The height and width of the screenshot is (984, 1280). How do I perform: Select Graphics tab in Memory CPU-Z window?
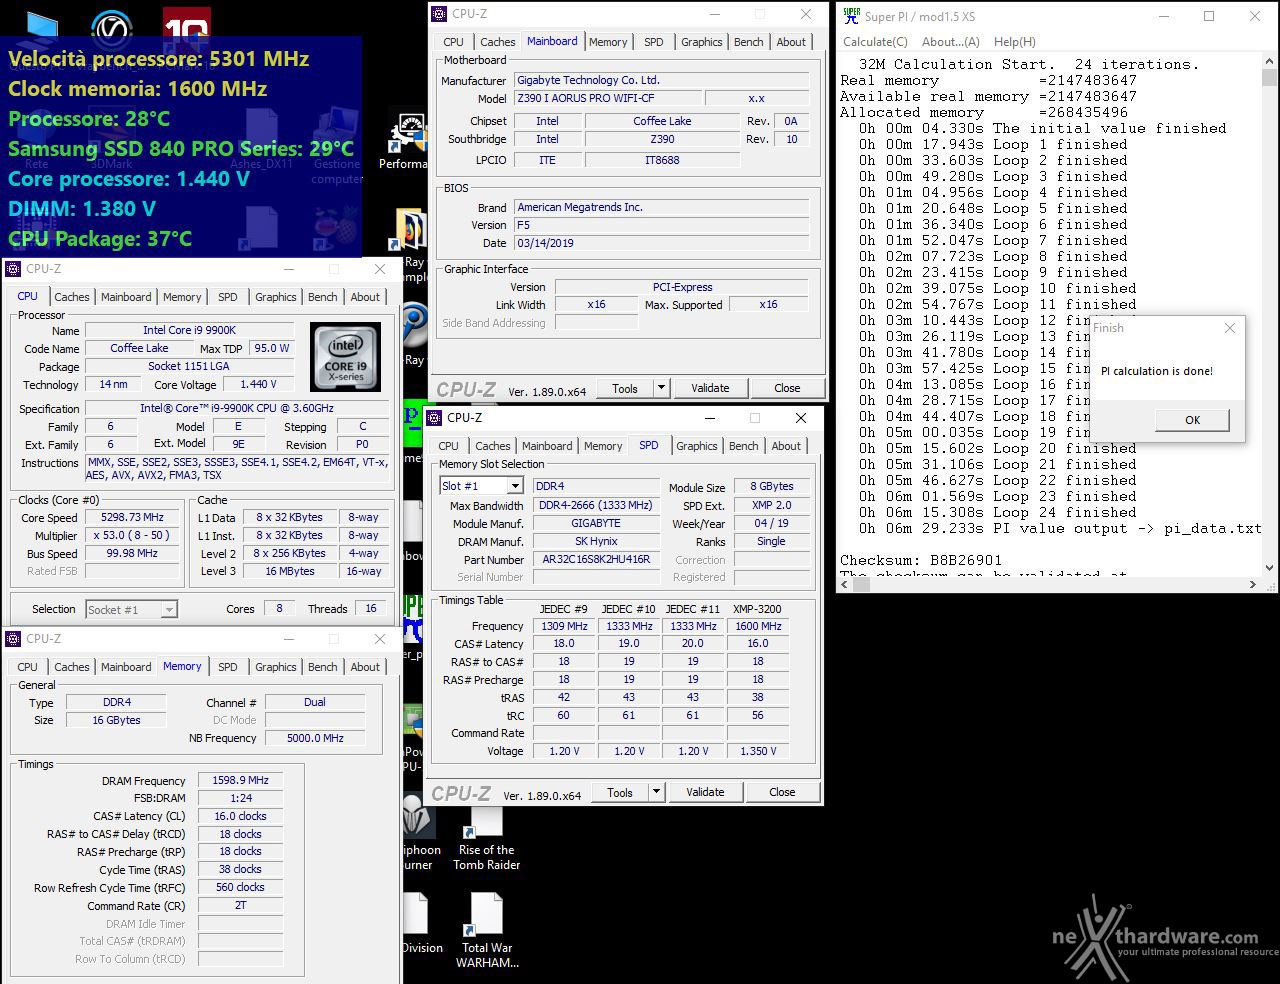click(275, 667)
